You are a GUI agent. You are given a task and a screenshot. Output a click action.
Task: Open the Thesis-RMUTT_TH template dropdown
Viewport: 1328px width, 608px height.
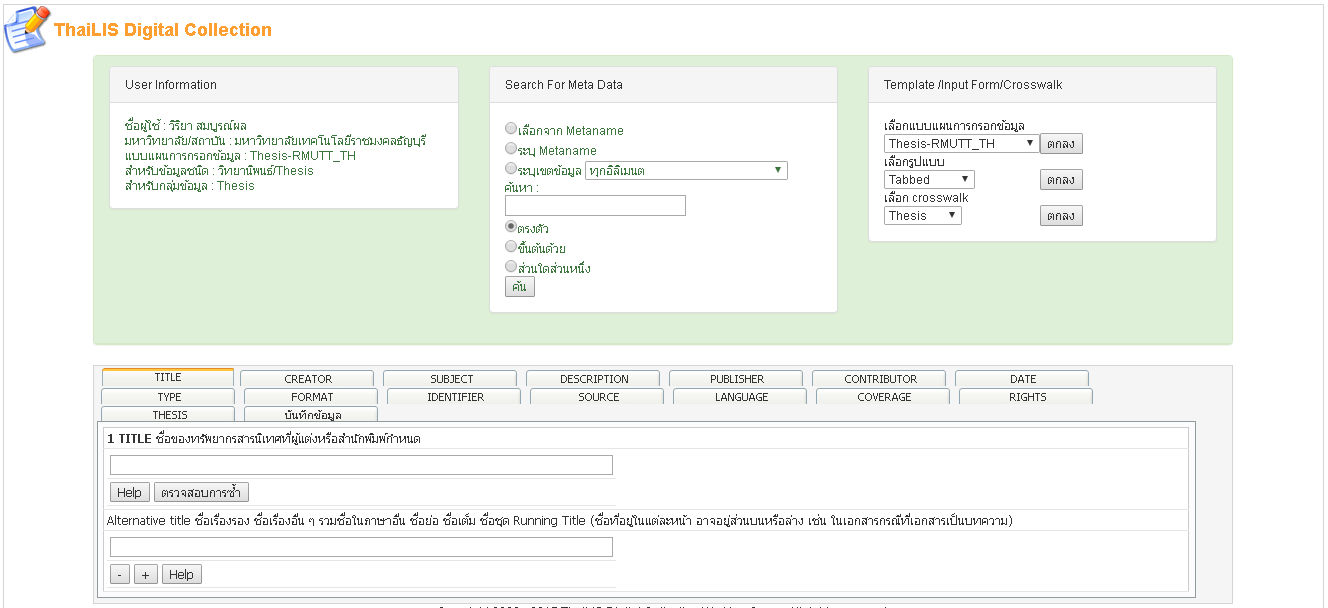pos(962,144)
